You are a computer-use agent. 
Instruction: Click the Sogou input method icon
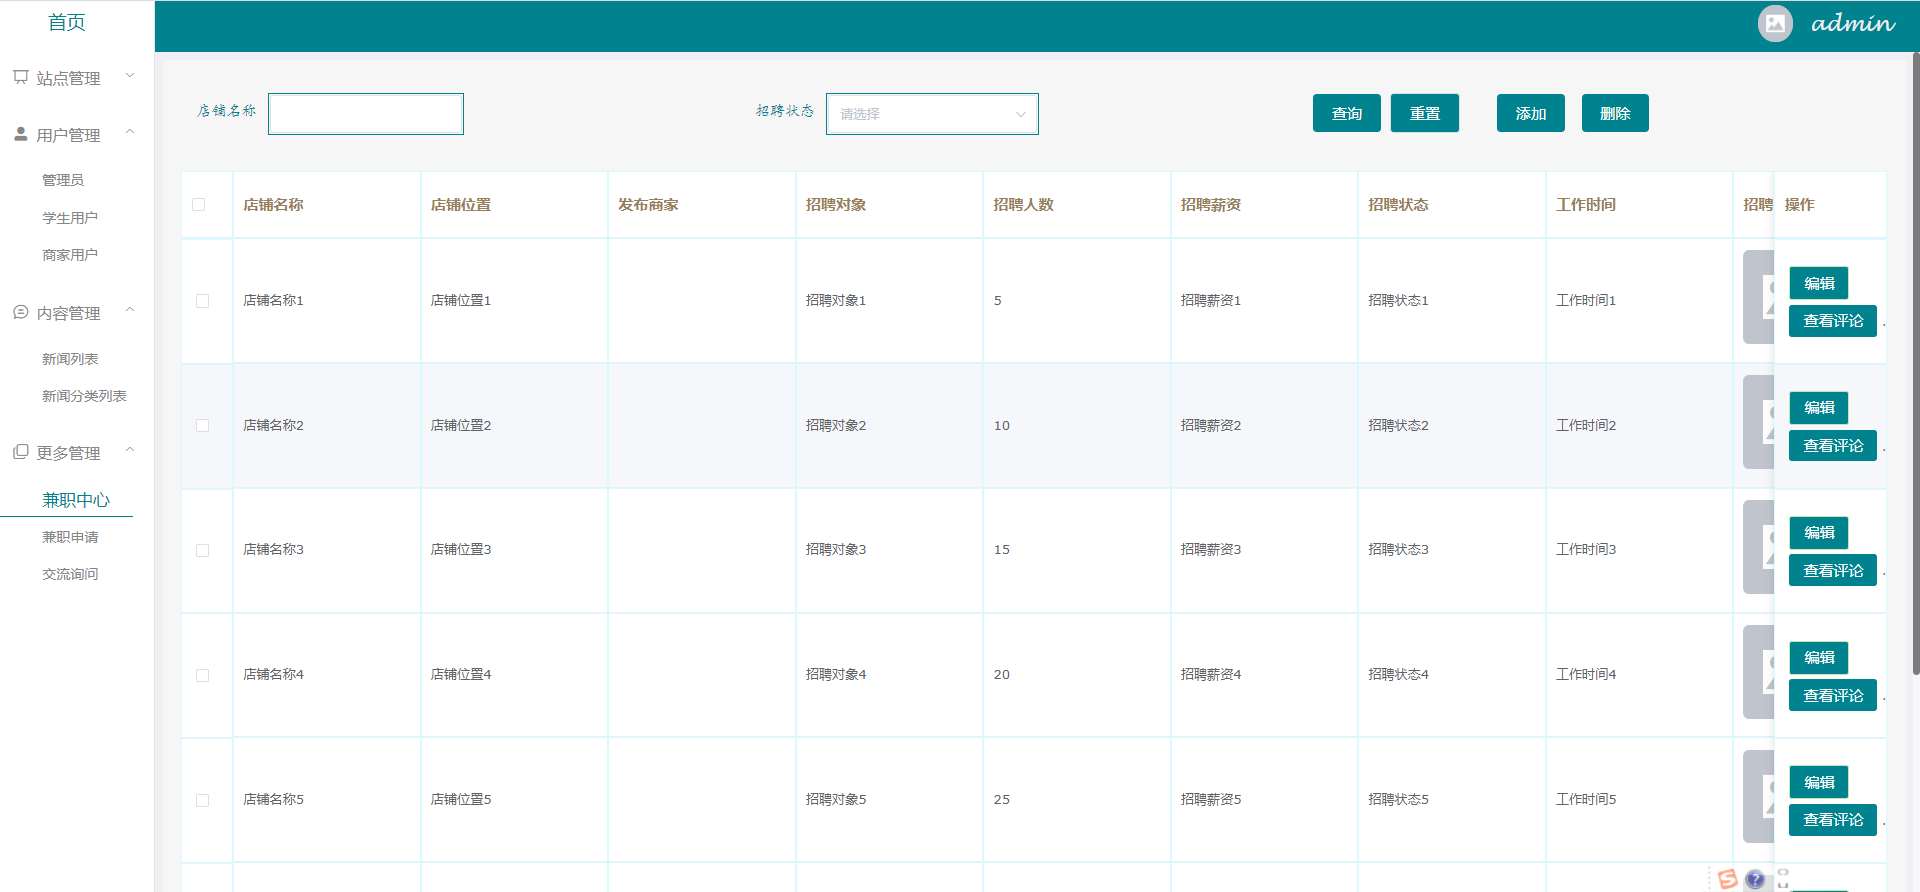tap(1727, 879)
